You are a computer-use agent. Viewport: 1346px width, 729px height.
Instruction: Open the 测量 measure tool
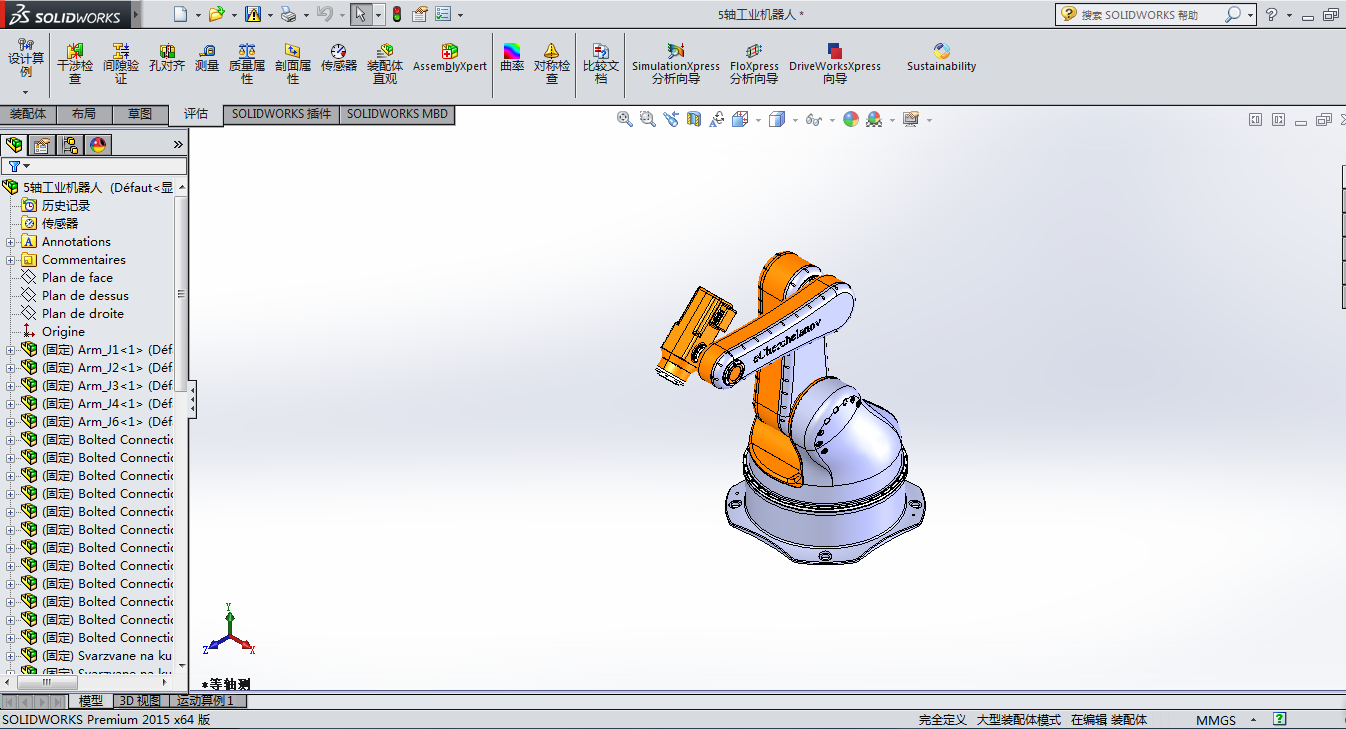(207, 58)
